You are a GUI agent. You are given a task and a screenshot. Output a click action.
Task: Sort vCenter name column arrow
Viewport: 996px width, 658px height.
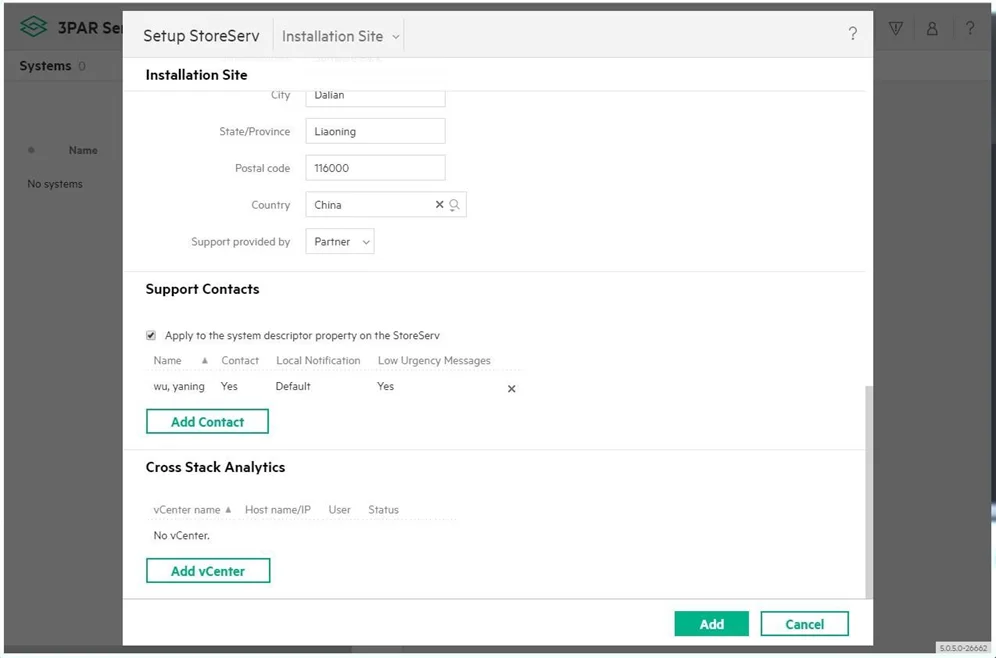pyautogui.click(x=228, y=509)
